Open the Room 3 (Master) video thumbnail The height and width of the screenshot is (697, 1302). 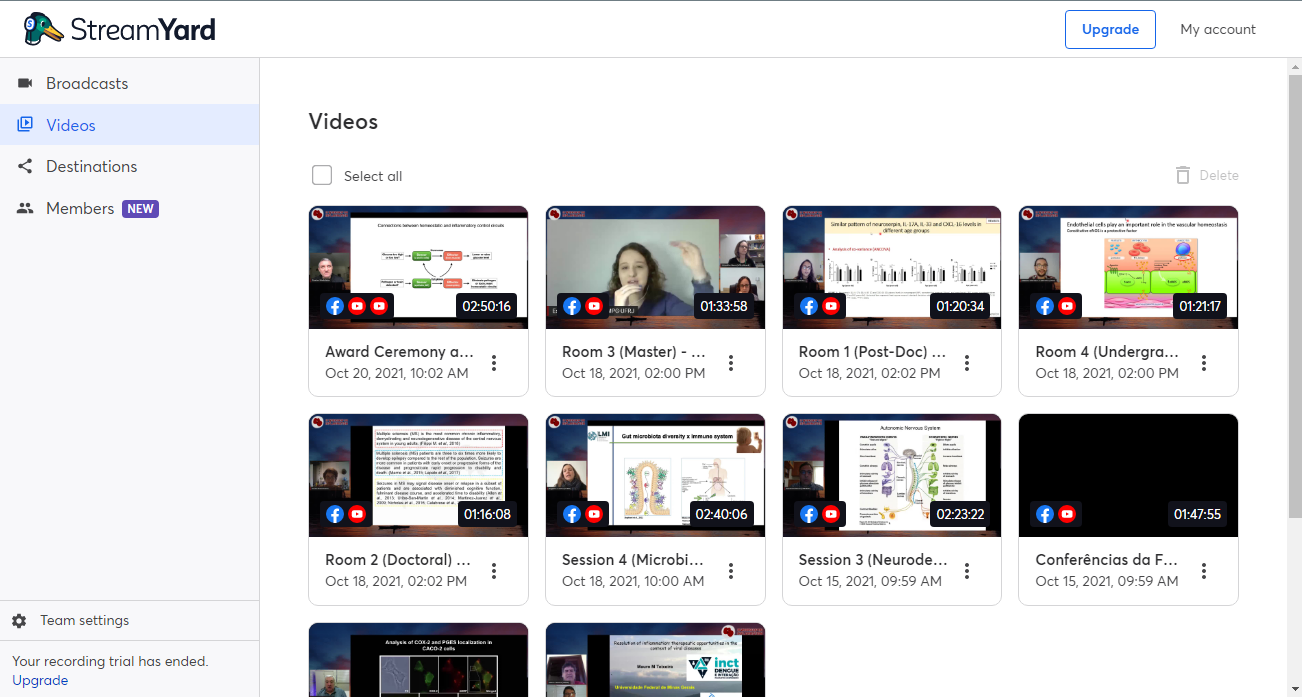click(x=655, y=267)
